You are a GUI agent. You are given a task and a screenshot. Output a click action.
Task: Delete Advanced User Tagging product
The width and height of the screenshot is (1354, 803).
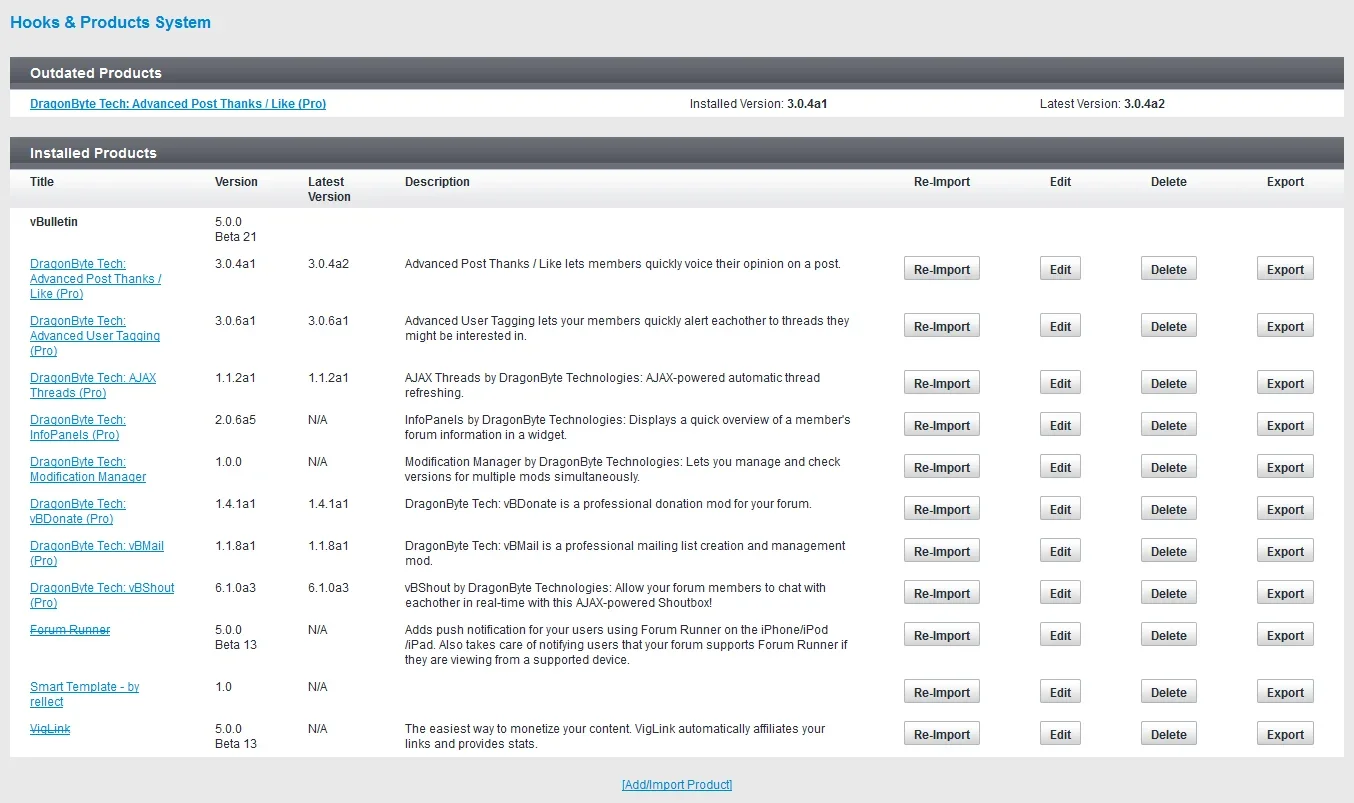pos(1169,326)
